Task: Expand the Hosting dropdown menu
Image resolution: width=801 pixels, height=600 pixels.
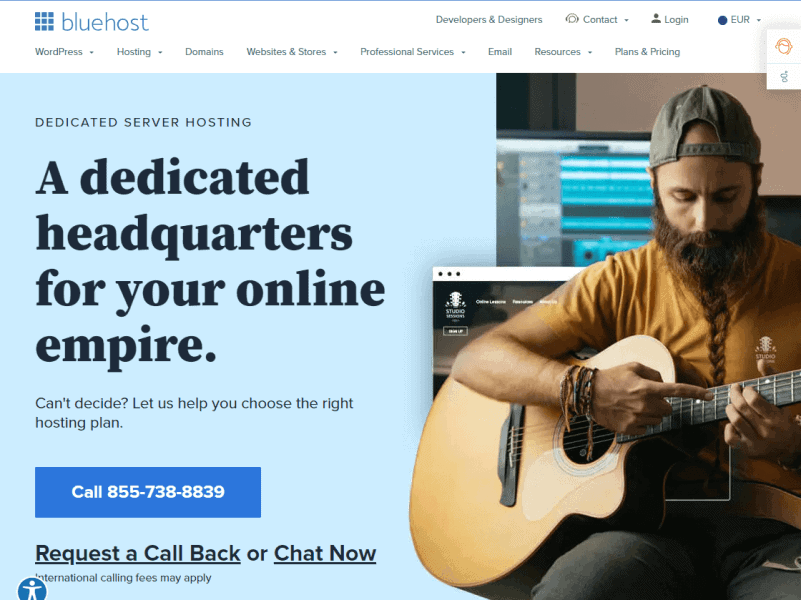Action: pos(139,52)
